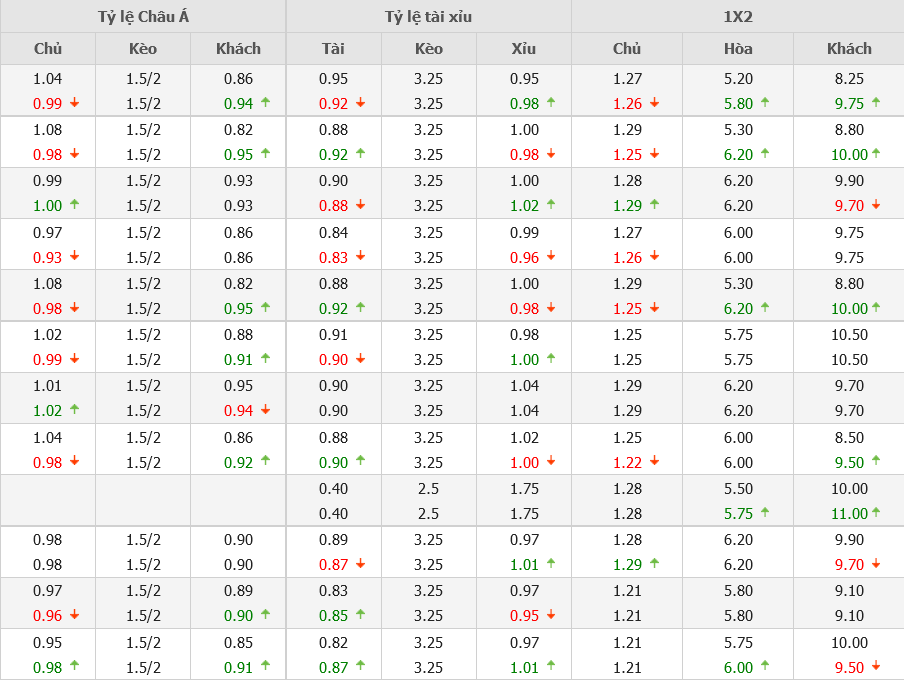The height and width of the screenshot is (681, 904).
Task: Select the up arrow next to 0.85
Action: coord(360,615)
